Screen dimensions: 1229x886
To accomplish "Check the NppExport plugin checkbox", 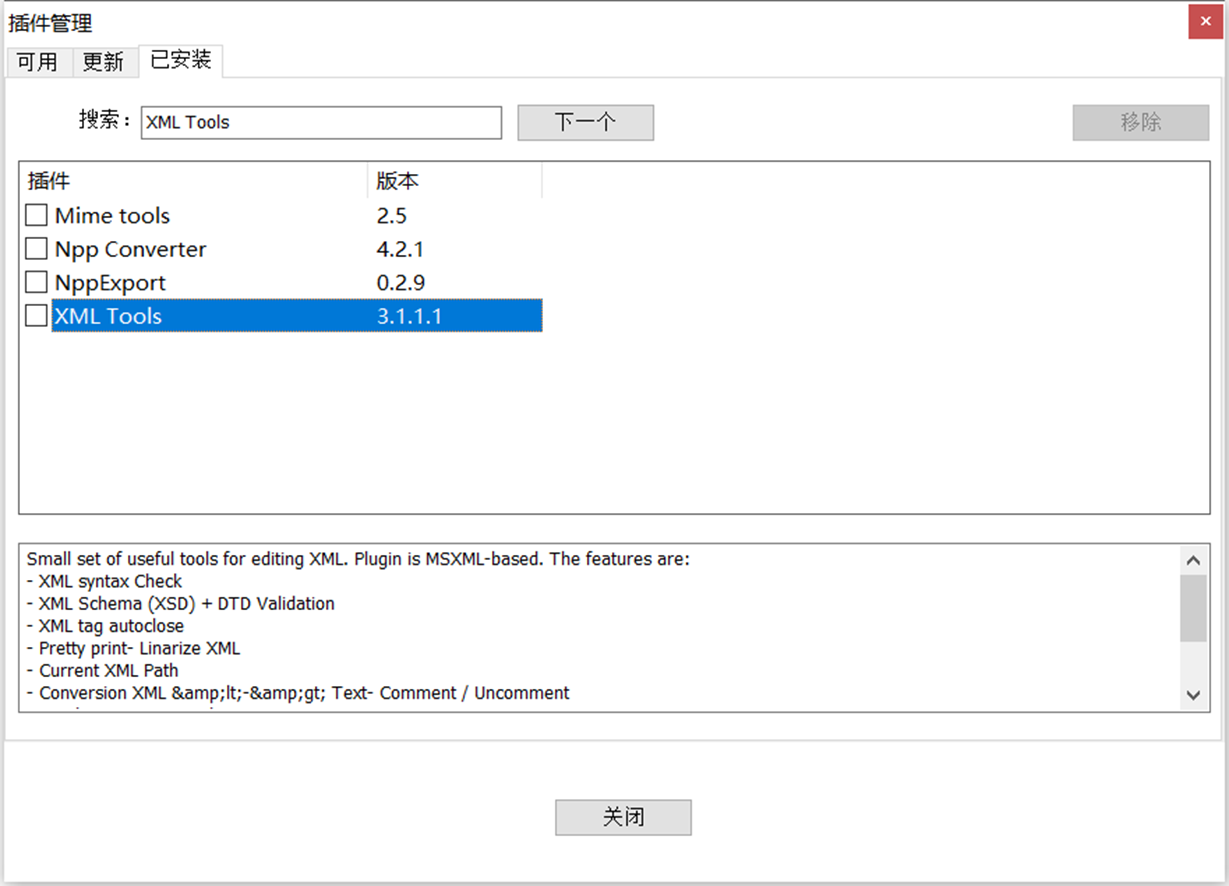I will coord(36,282).
